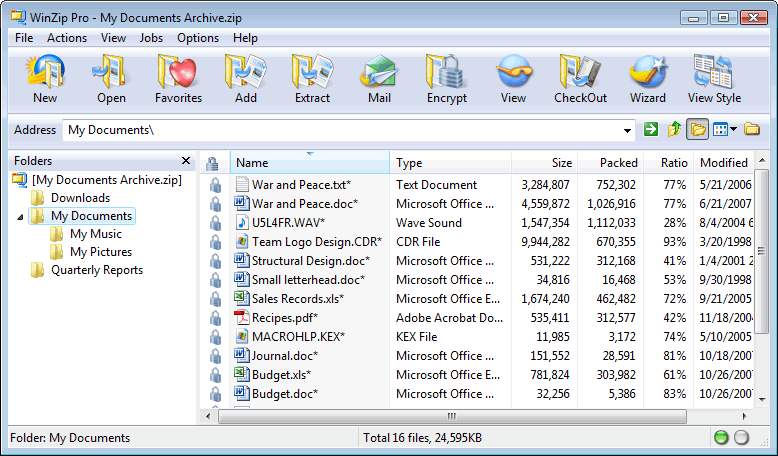Collapse the My Documents tree node

pos(21,216)
